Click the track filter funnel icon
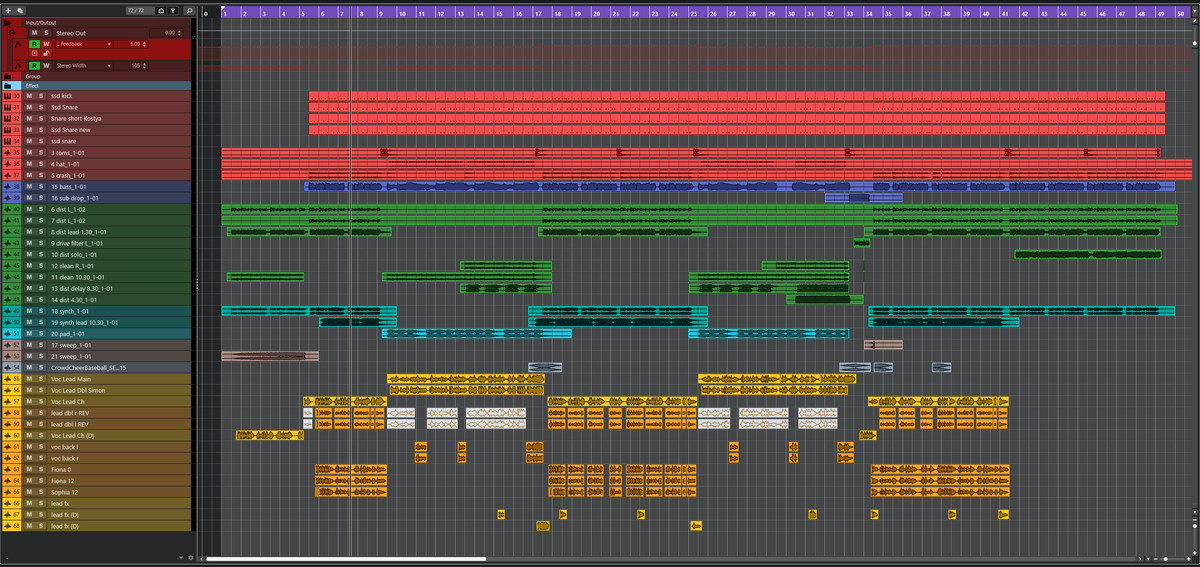This screenshot has width=1200, height=567. [173, 11]
